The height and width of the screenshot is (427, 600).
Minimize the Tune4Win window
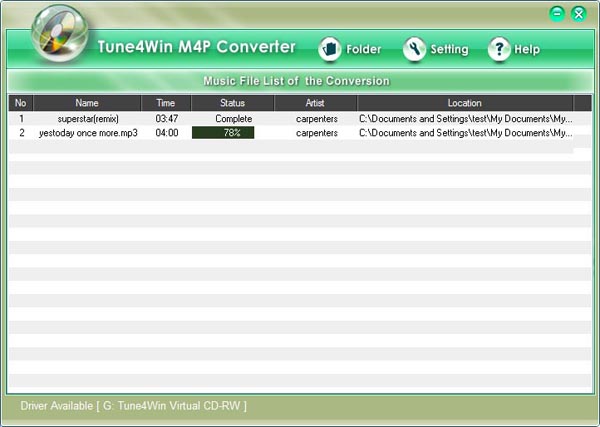pyautogui.click(x=557, y=14)
